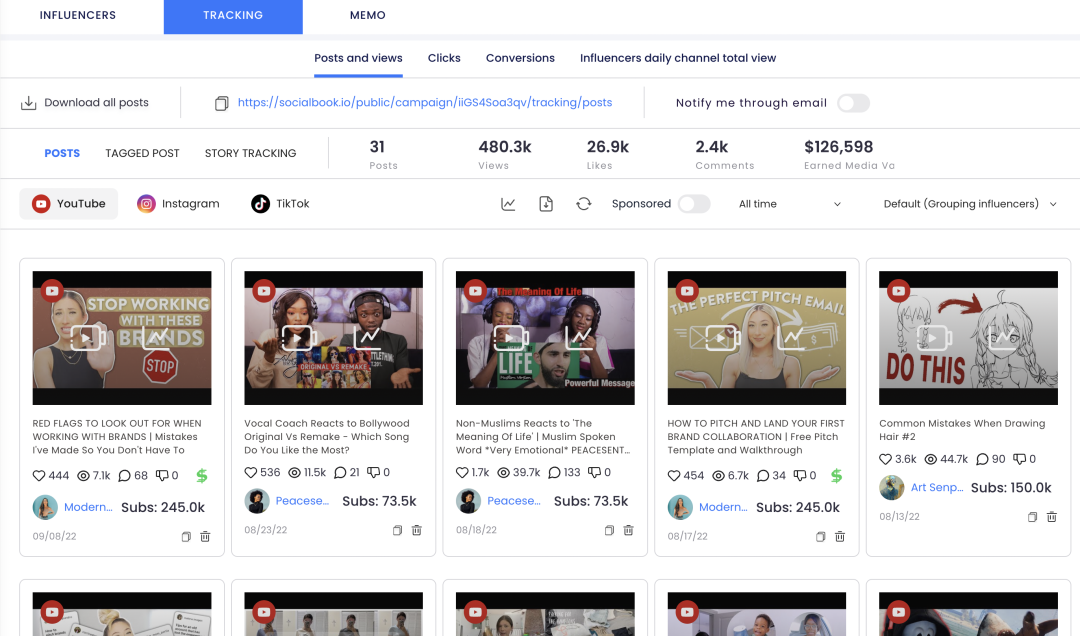
Task: Refresh posts with the sync icon
Action: pos(583,204)
